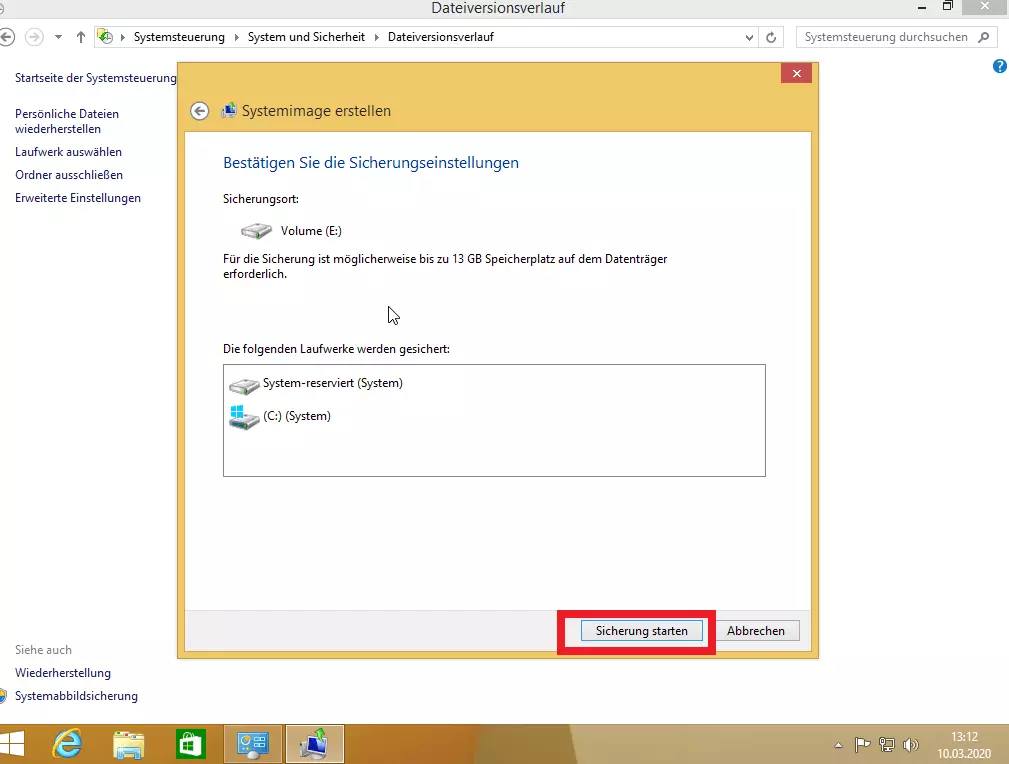Open the volume speaker tray icon
1009x764 pixels.
click(911, 745)
